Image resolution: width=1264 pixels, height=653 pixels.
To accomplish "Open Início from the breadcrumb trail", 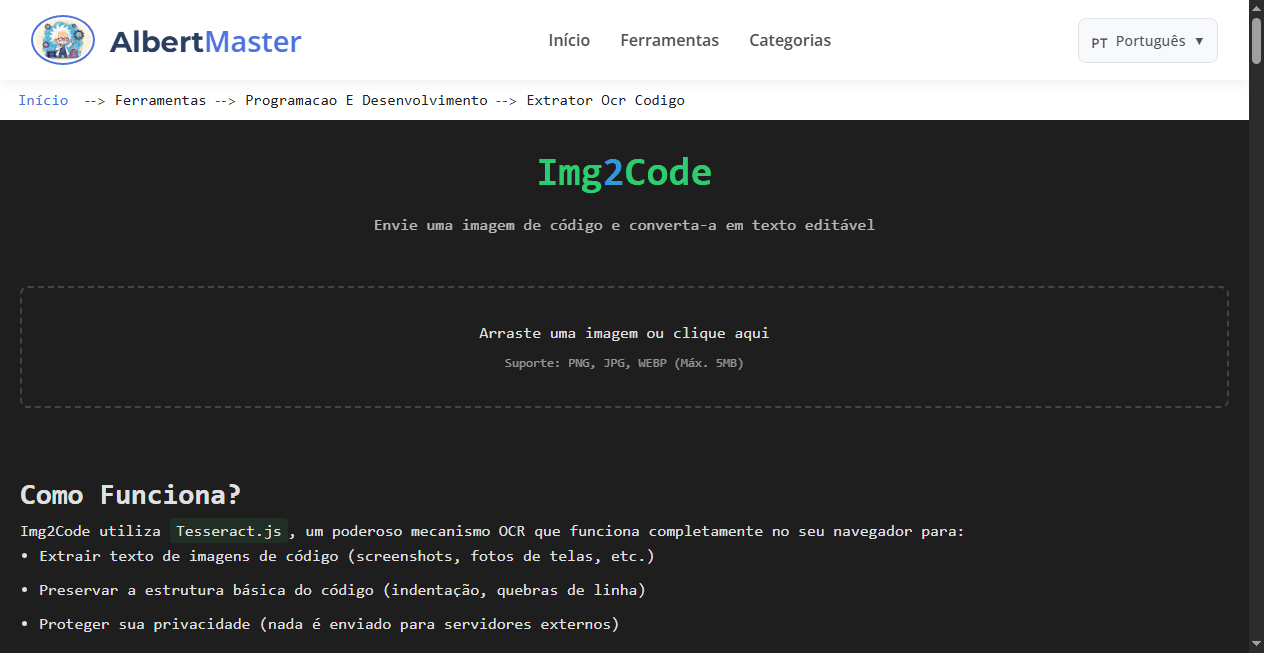I will click(43, 100).
